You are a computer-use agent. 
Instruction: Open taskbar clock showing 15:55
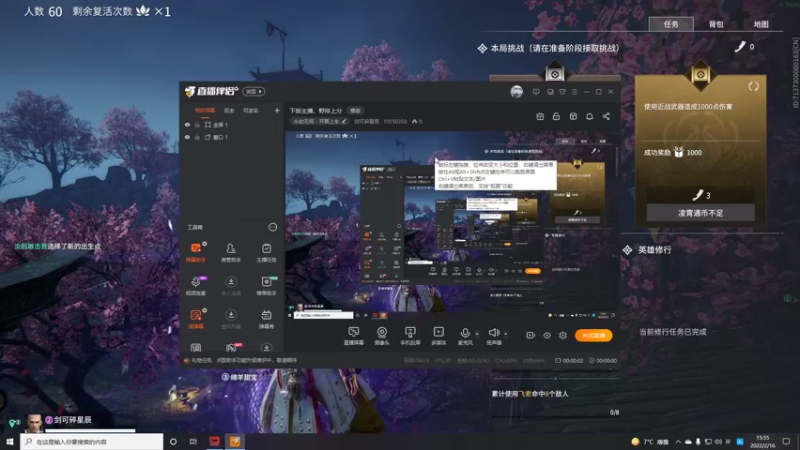coord(763,441)
